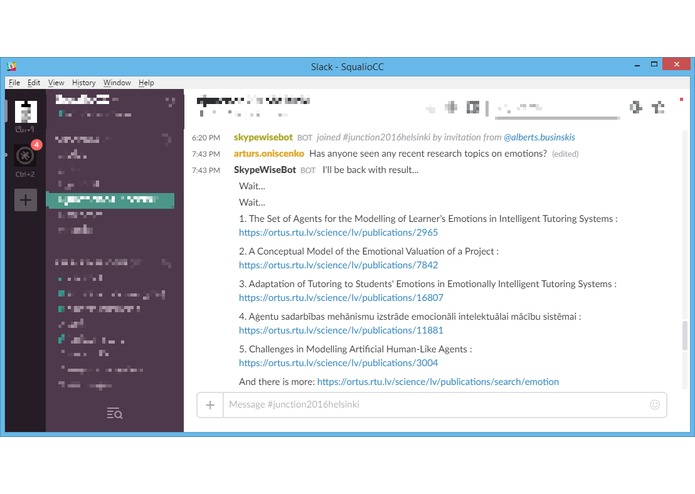Screen dimensions: 695x494
Task: Open the mentions icon in header
Action: 636,107
